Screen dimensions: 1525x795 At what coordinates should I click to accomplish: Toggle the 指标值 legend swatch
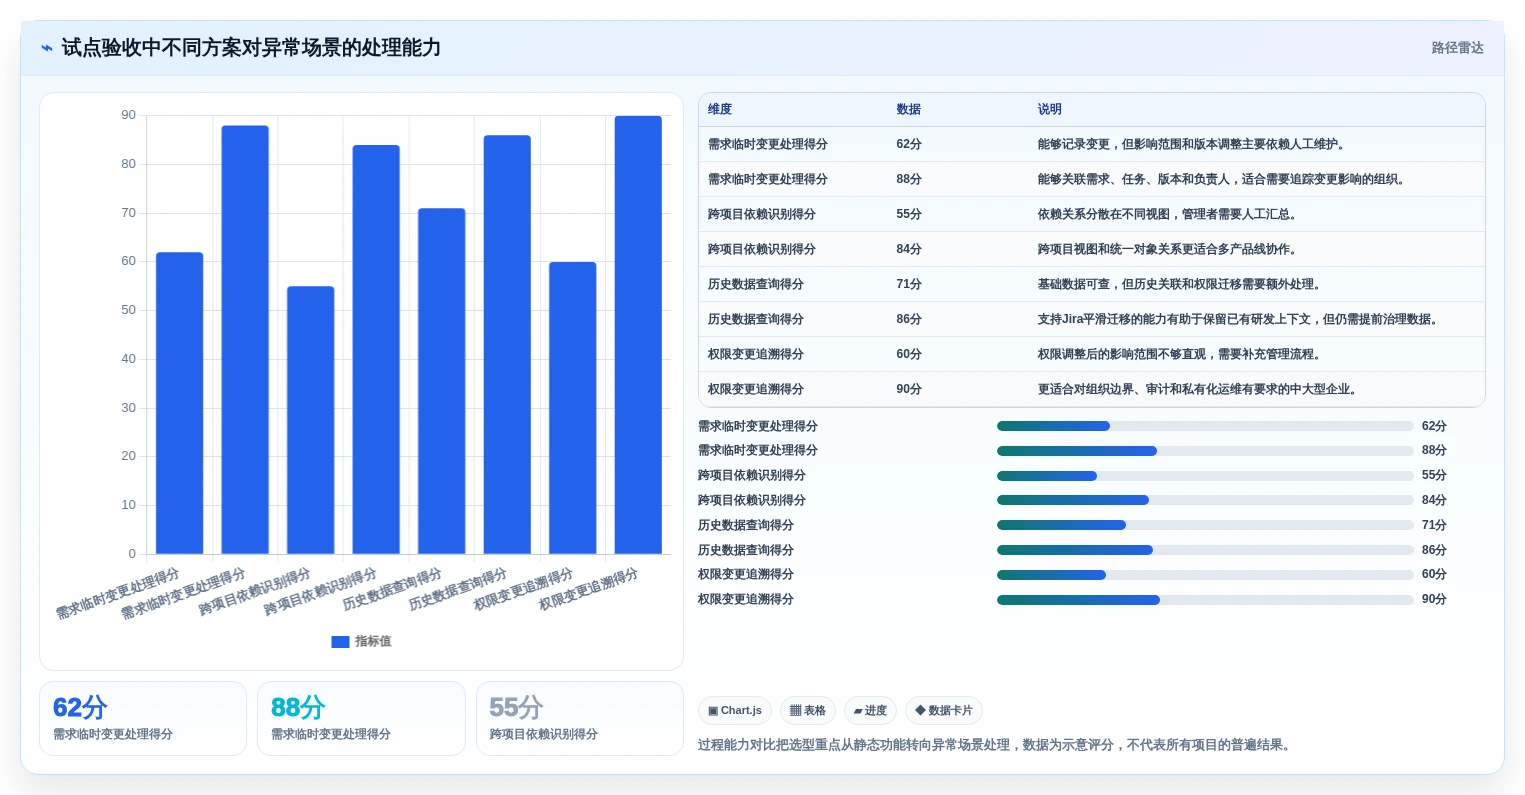pos(340,642)
